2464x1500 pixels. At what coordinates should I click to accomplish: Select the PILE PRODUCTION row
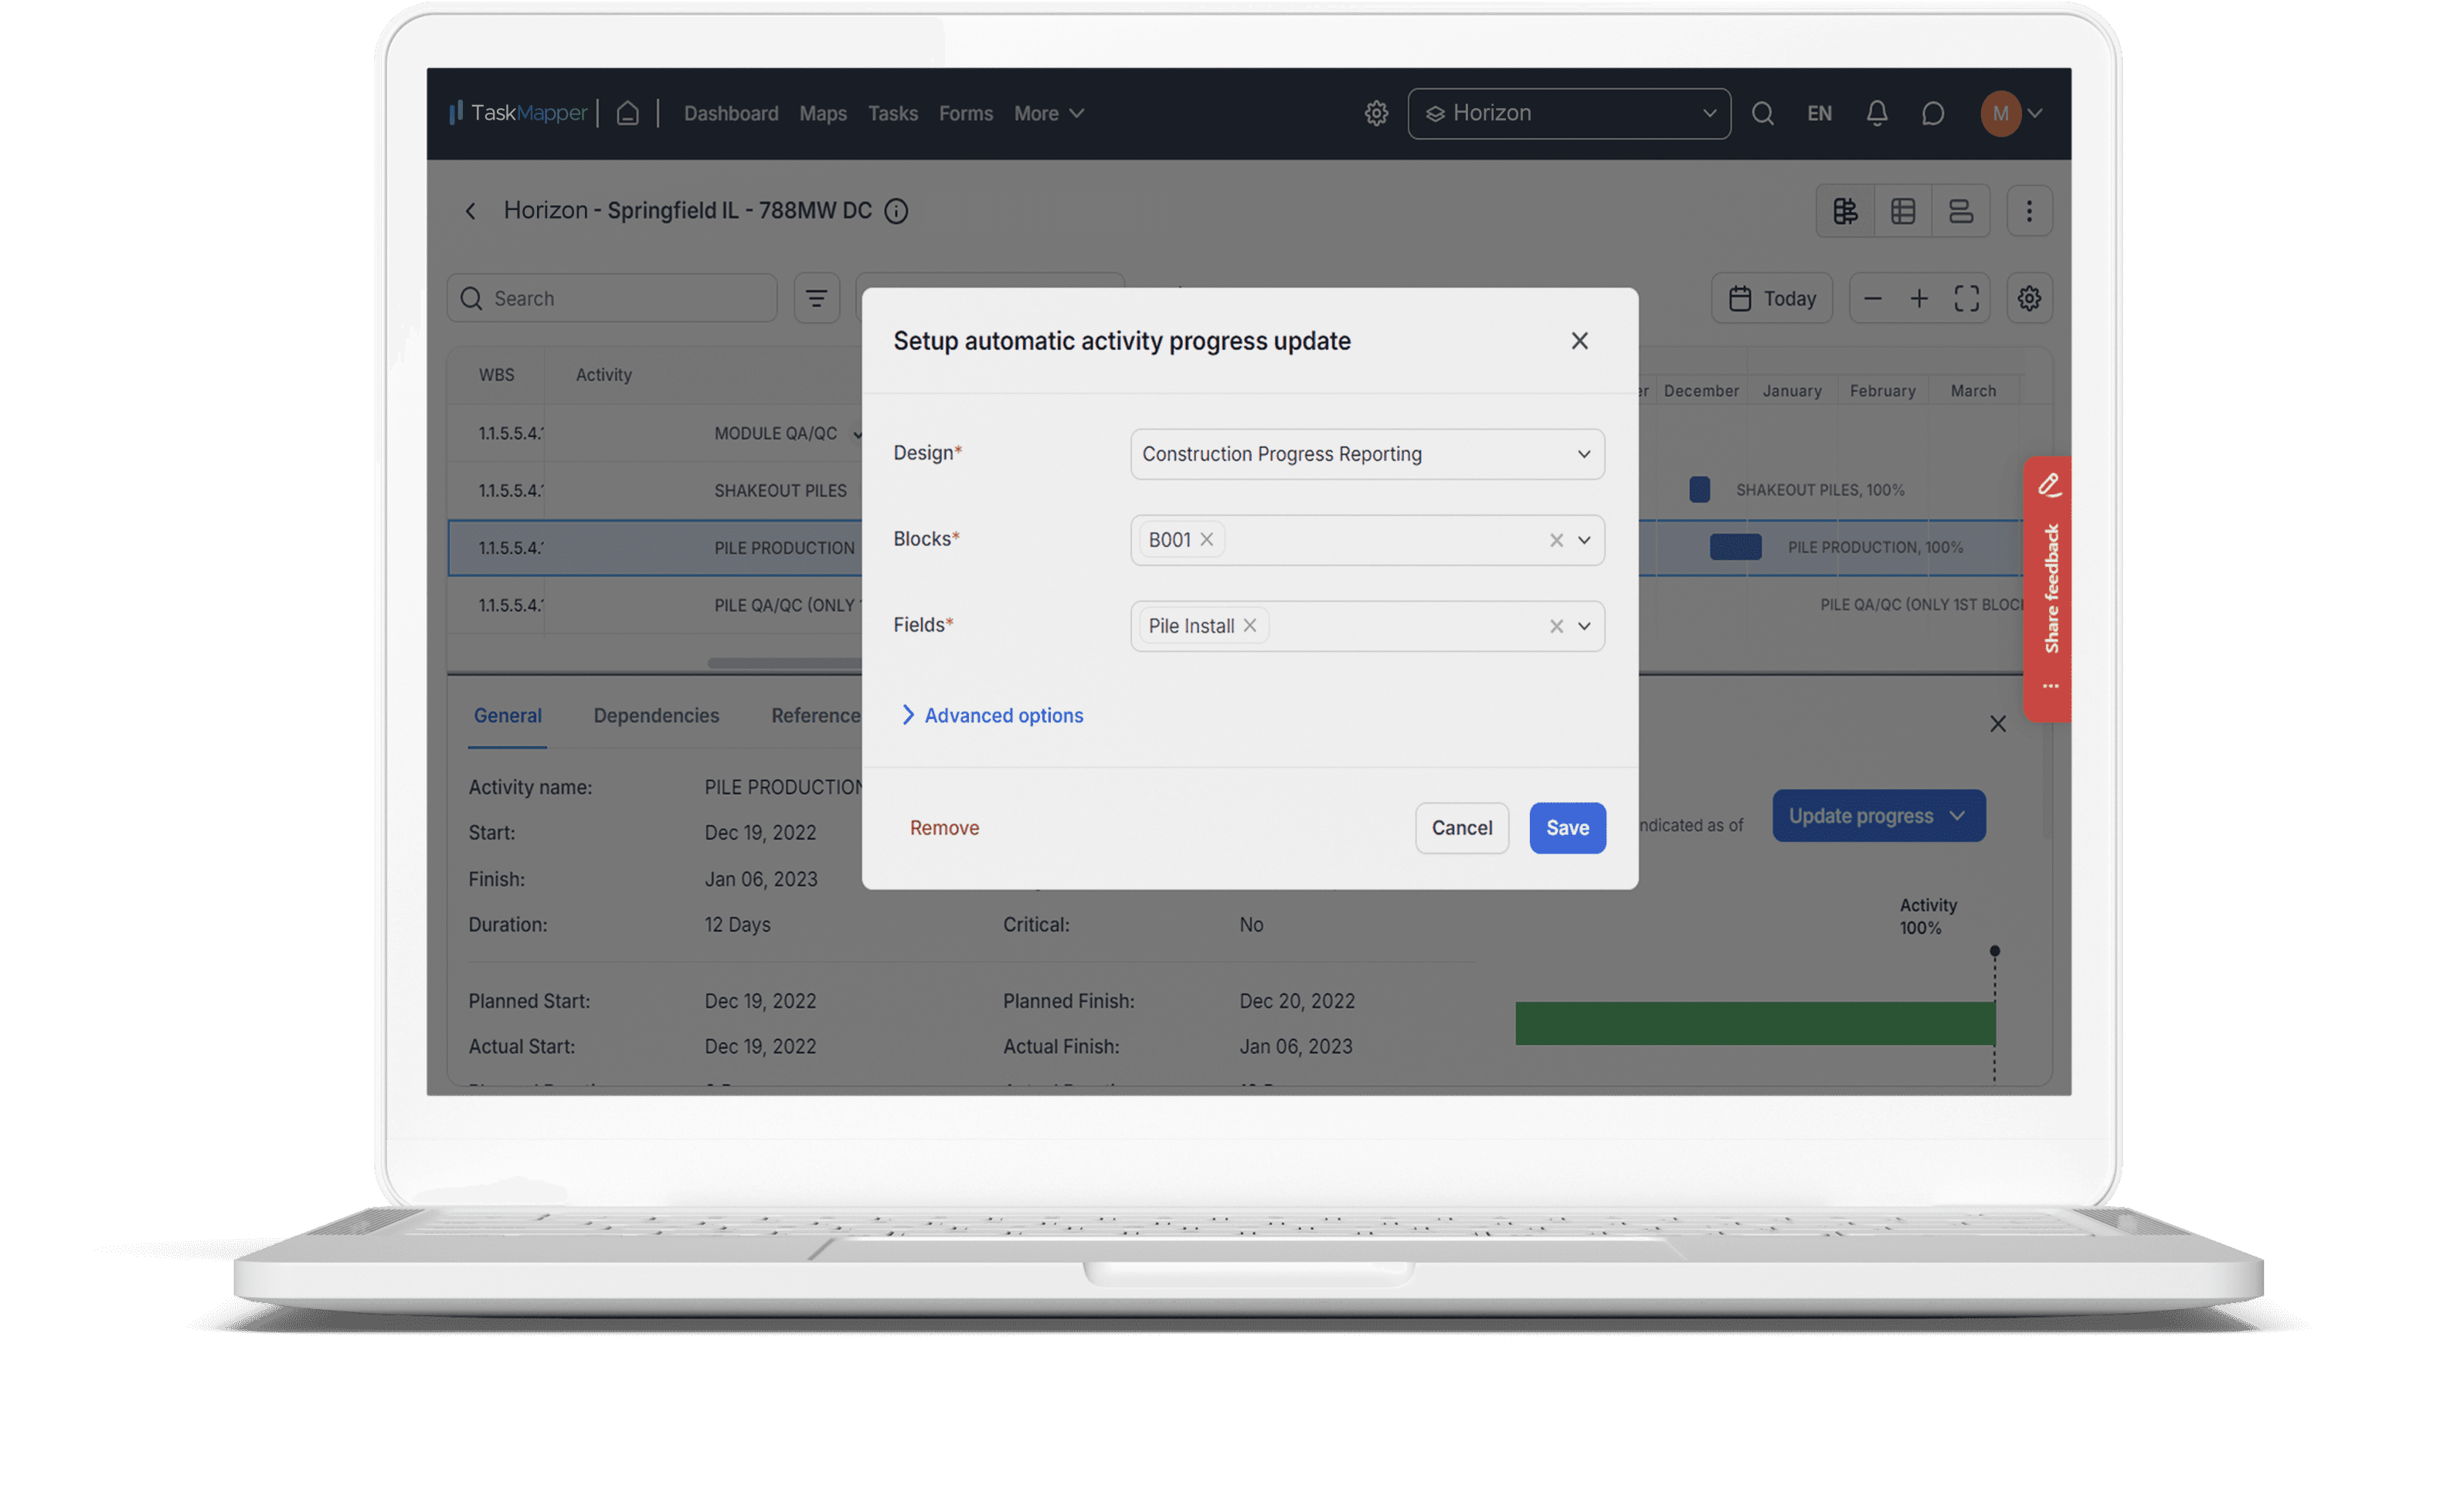(654, 548)
